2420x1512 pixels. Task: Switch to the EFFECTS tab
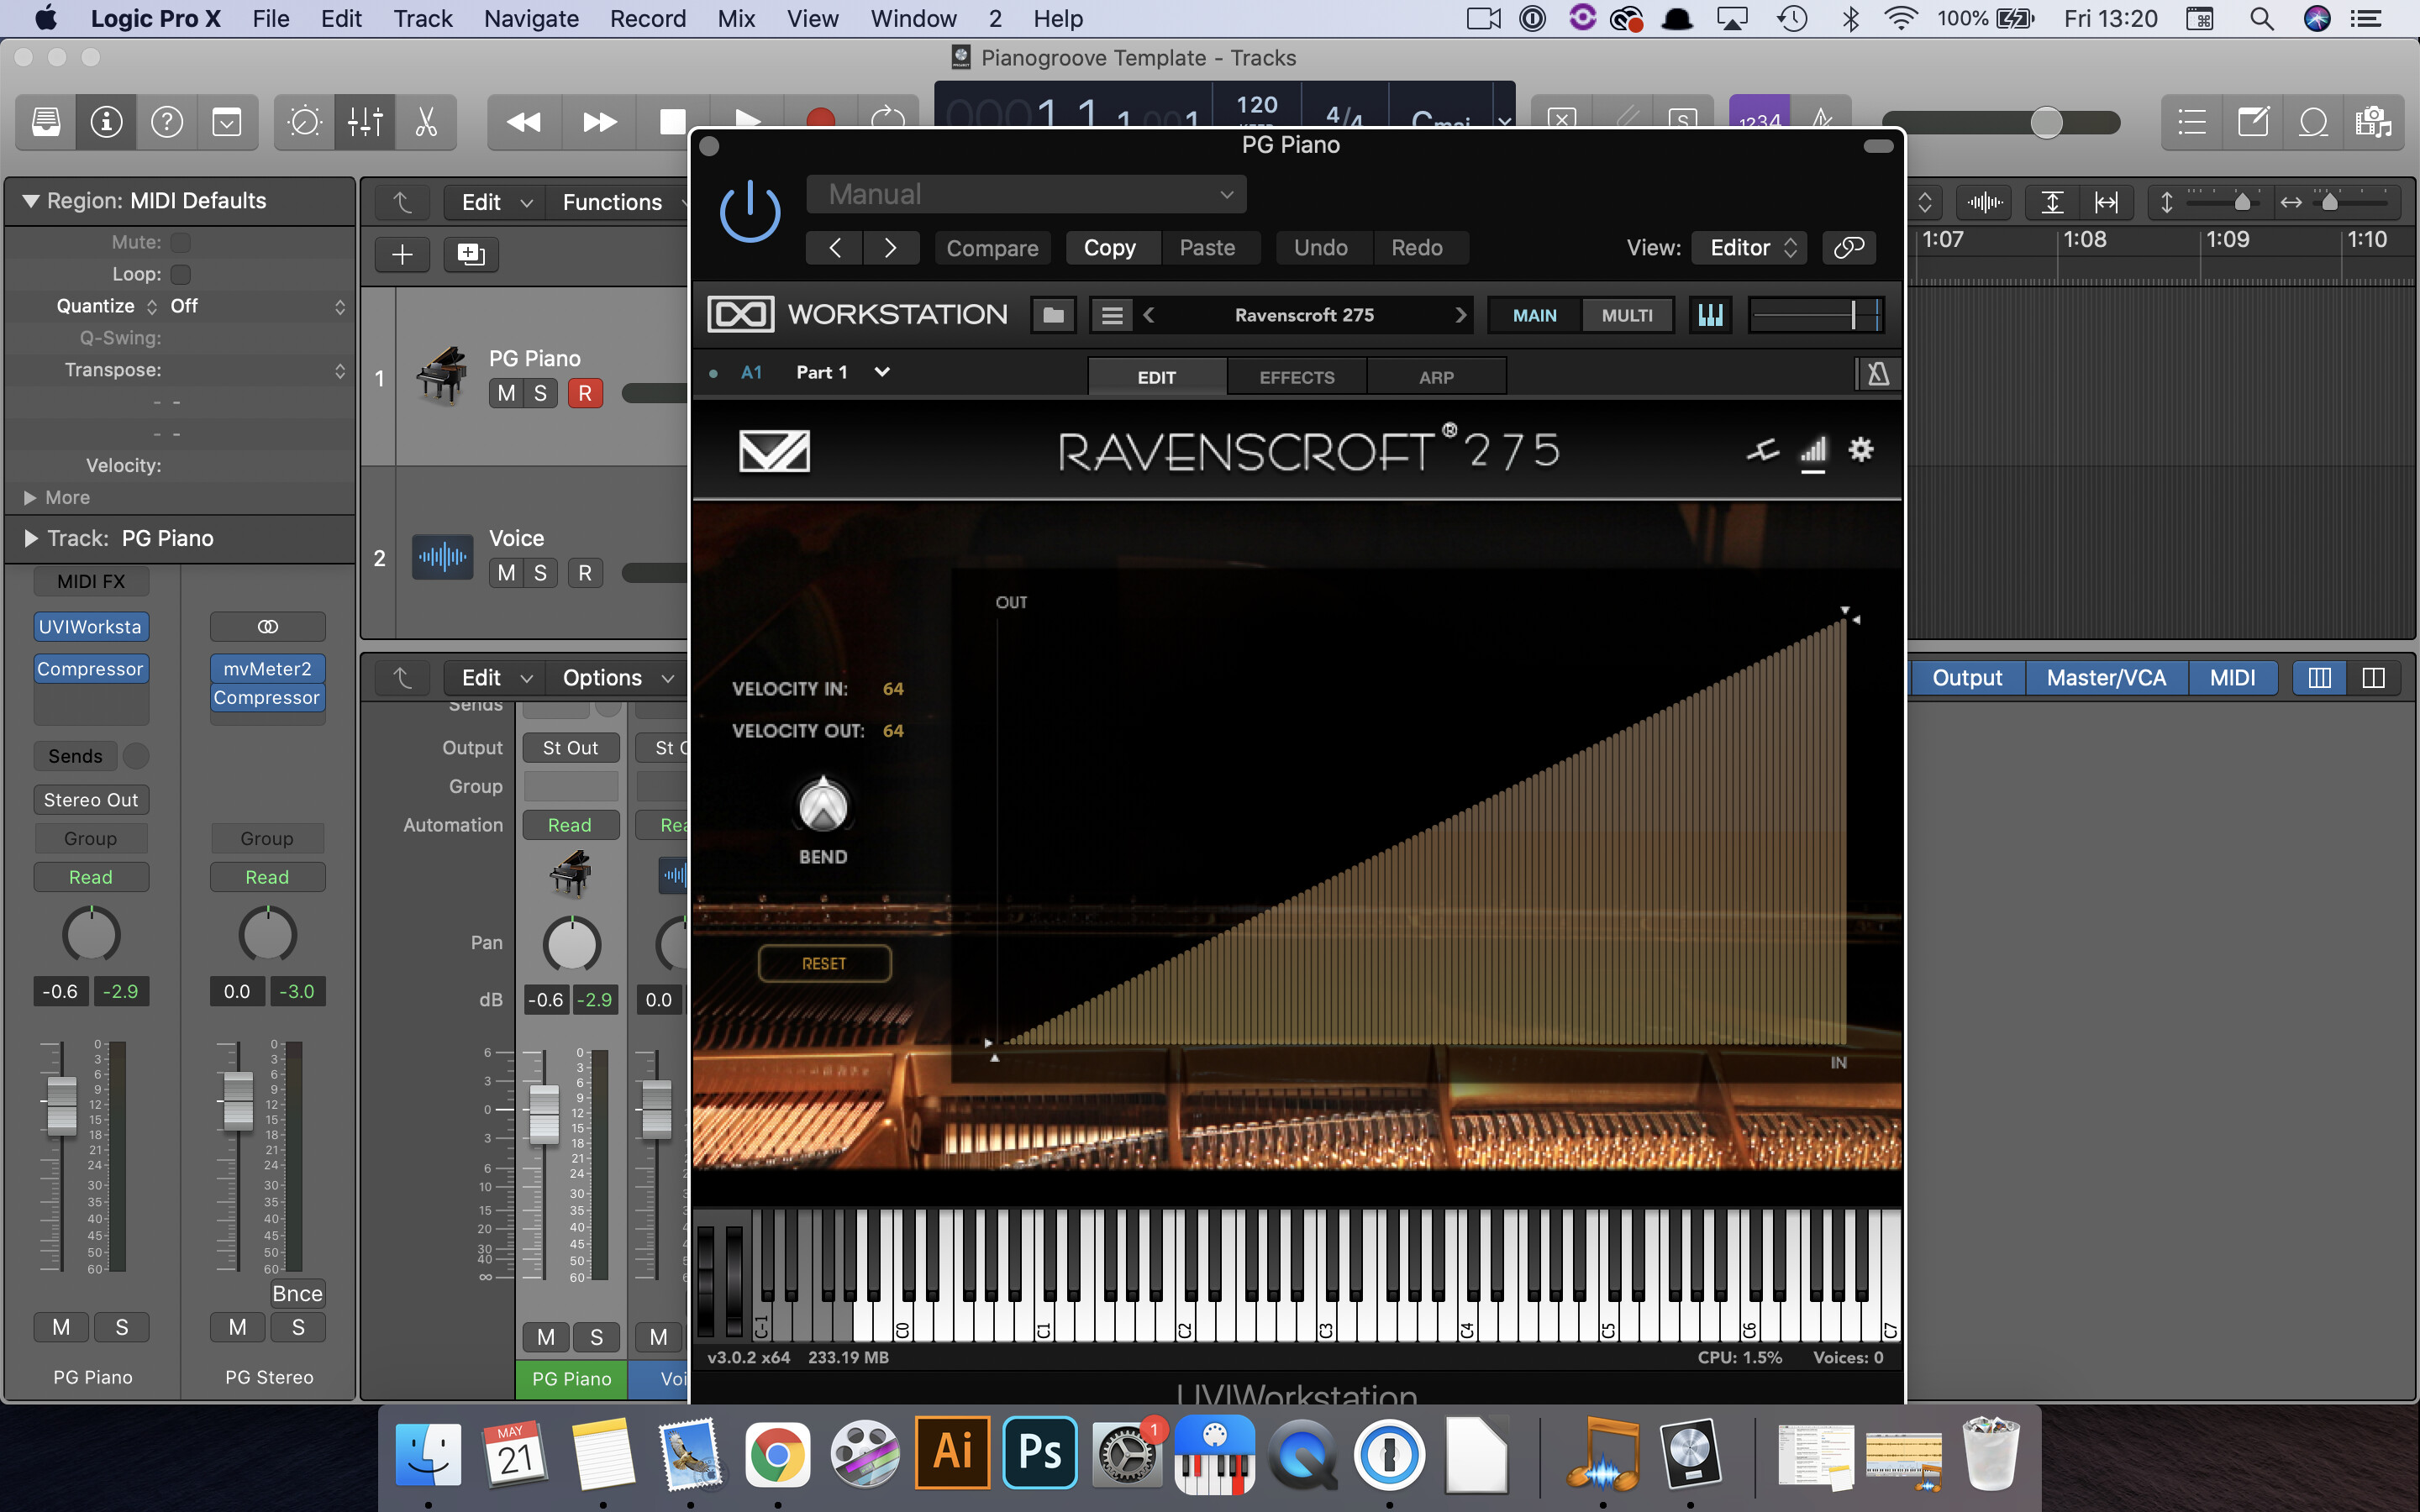(x=1296, y=377)
